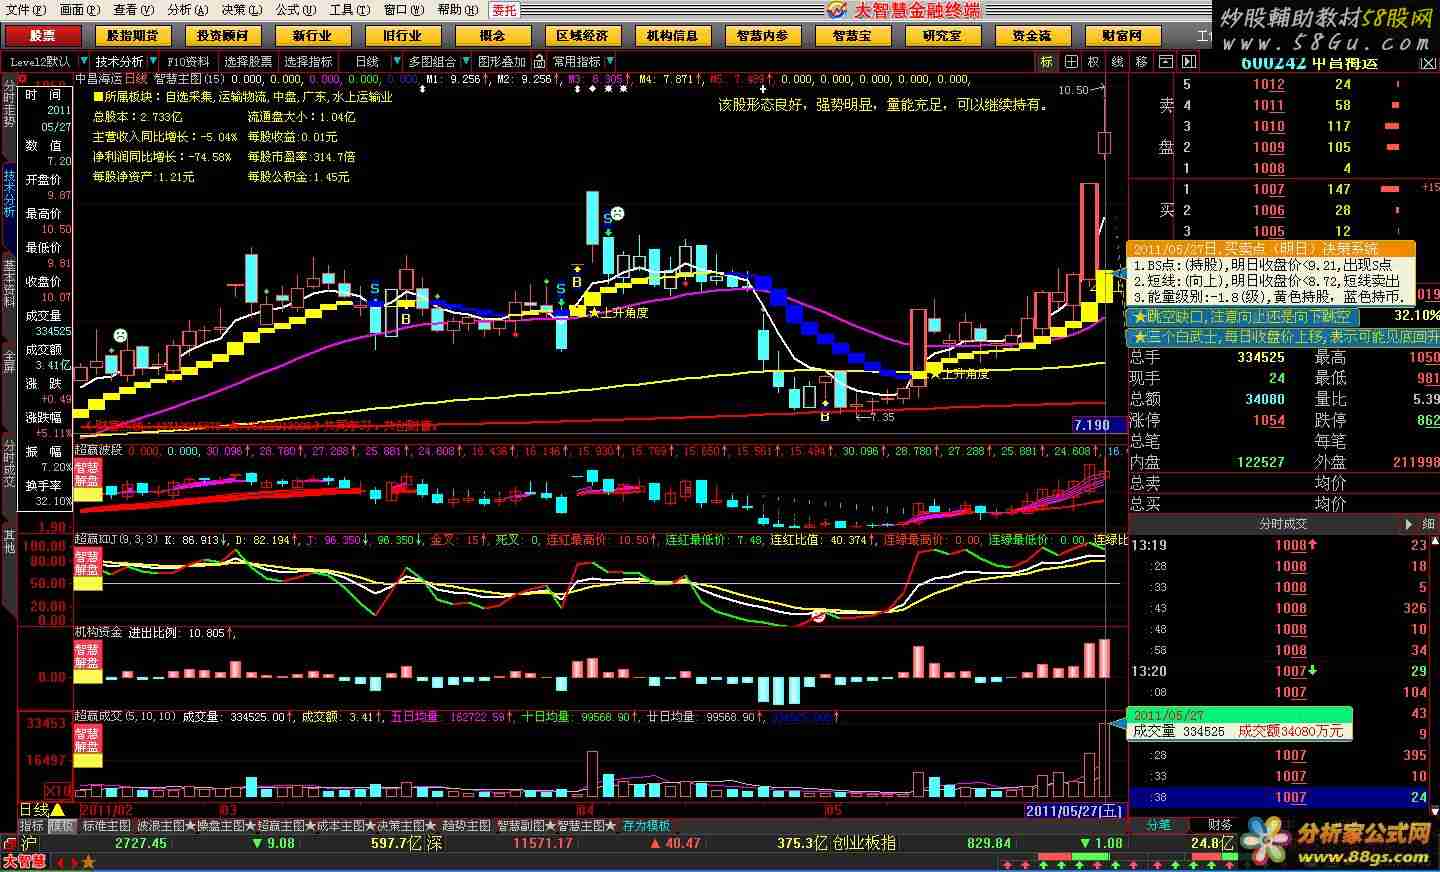Click the 资金流 button
Image resolution: width=1440 pixels, height=872 pixels.
pos(1032,35)
